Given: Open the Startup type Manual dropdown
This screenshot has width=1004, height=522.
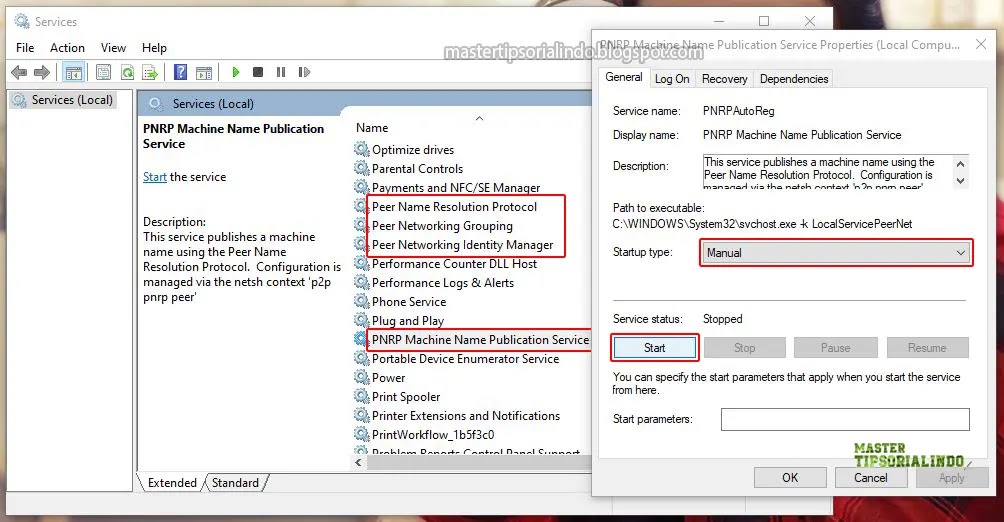Looking at the screenshot, I should [836, 252].
